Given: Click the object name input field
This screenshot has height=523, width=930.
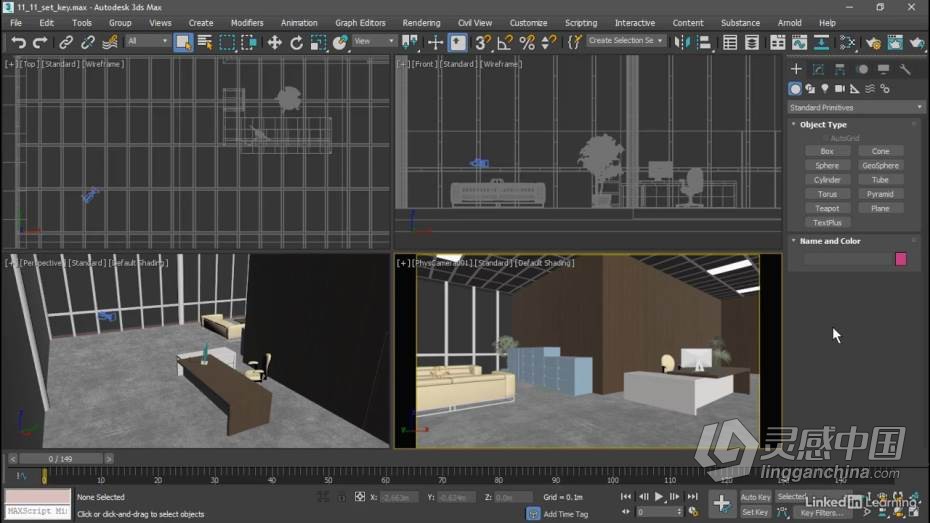Looking at the screenshot, I should tap(846, 259).
